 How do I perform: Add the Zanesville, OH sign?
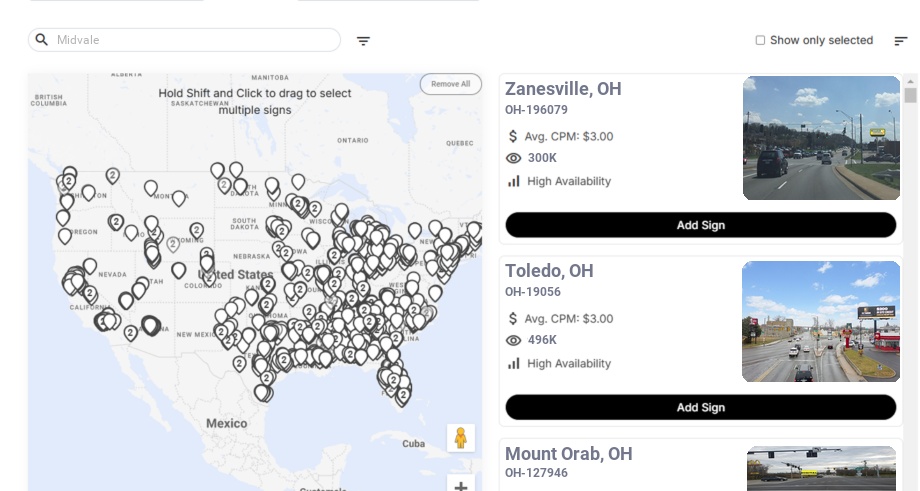pyautogui.click(x=700, y=225)
